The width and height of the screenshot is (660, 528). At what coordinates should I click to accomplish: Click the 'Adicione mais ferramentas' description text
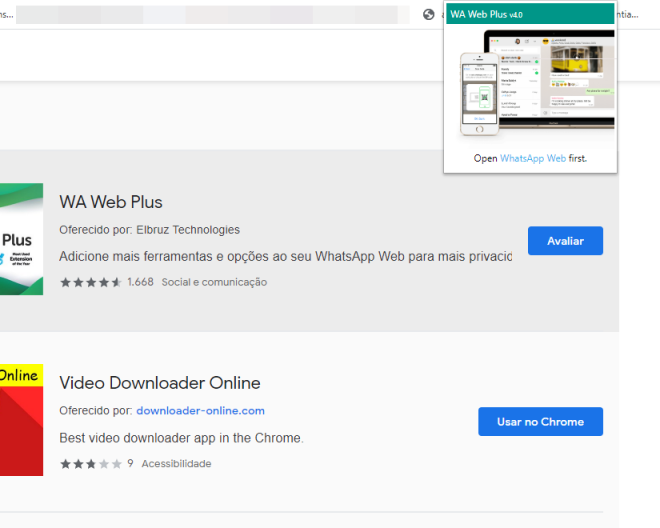tap(285, 256)
